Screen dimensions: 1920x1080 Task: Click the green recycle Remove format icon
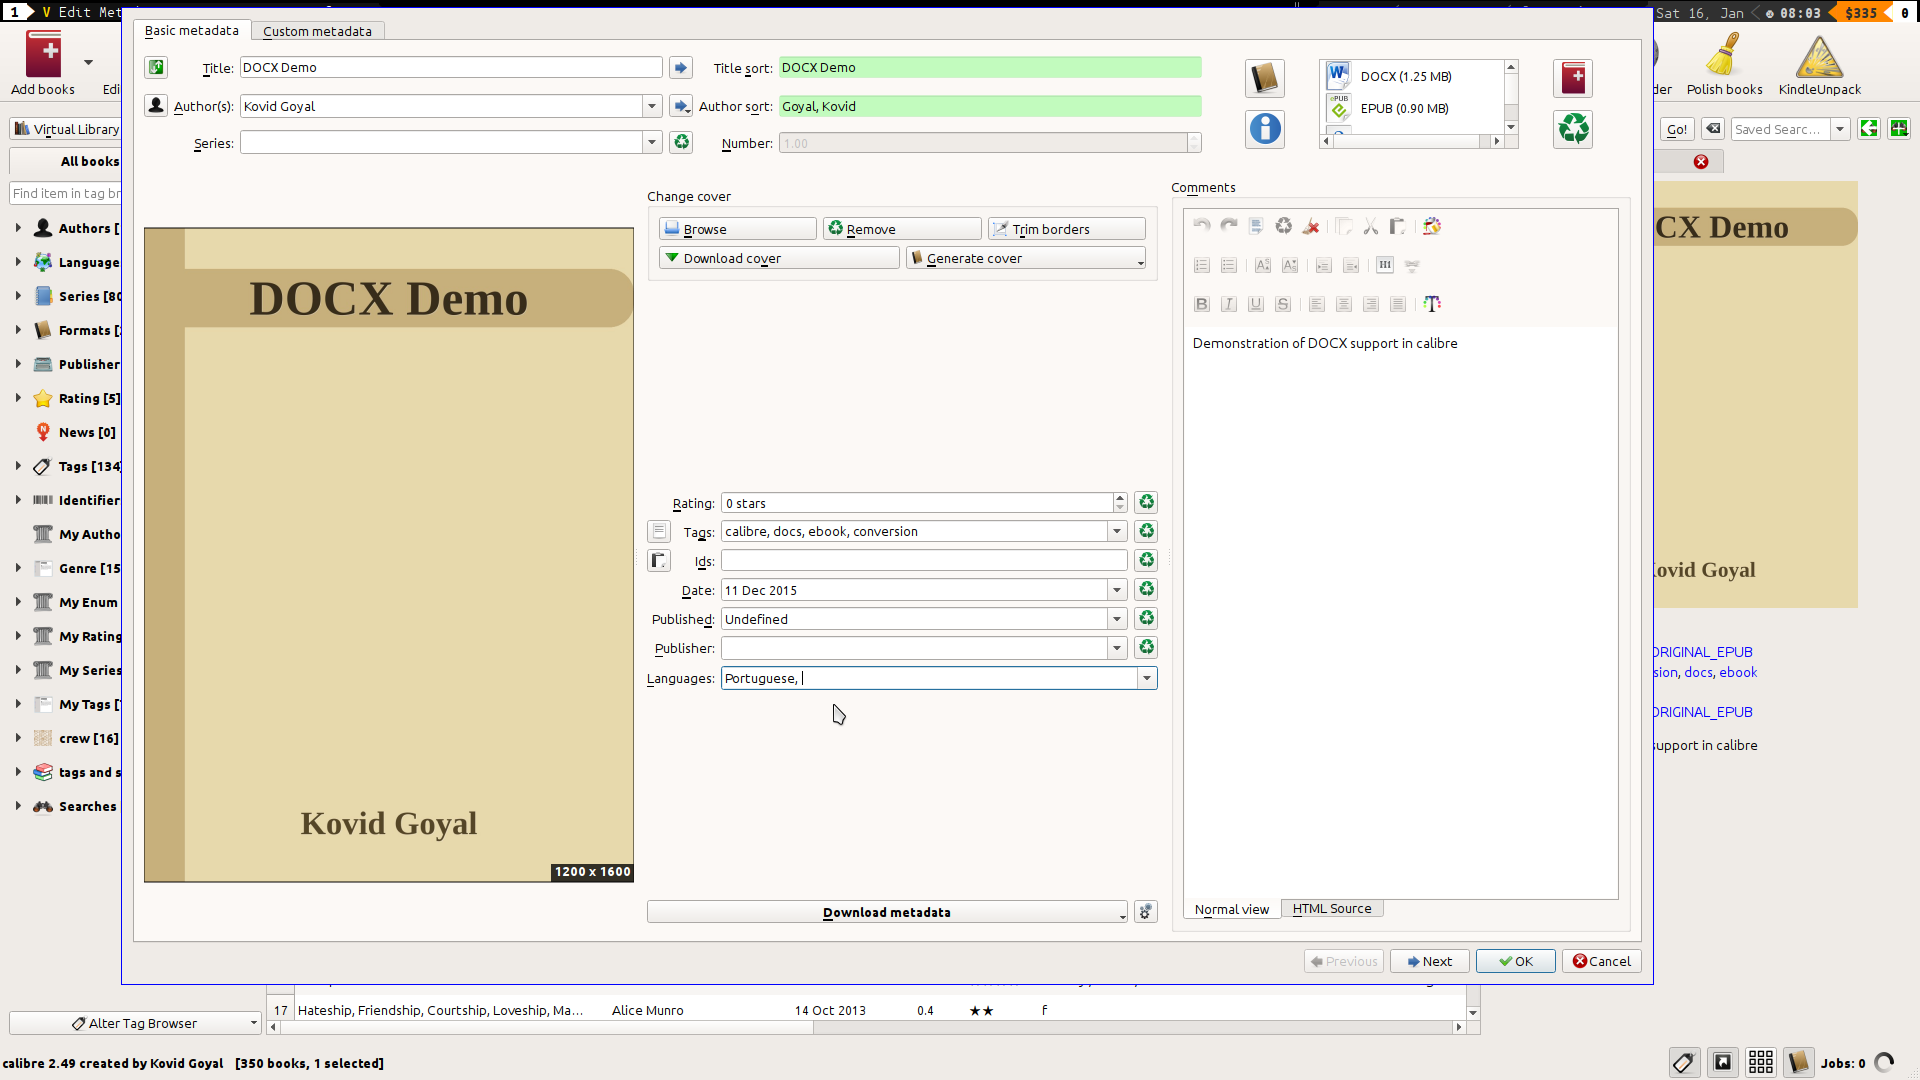[x=1573, y=129]
